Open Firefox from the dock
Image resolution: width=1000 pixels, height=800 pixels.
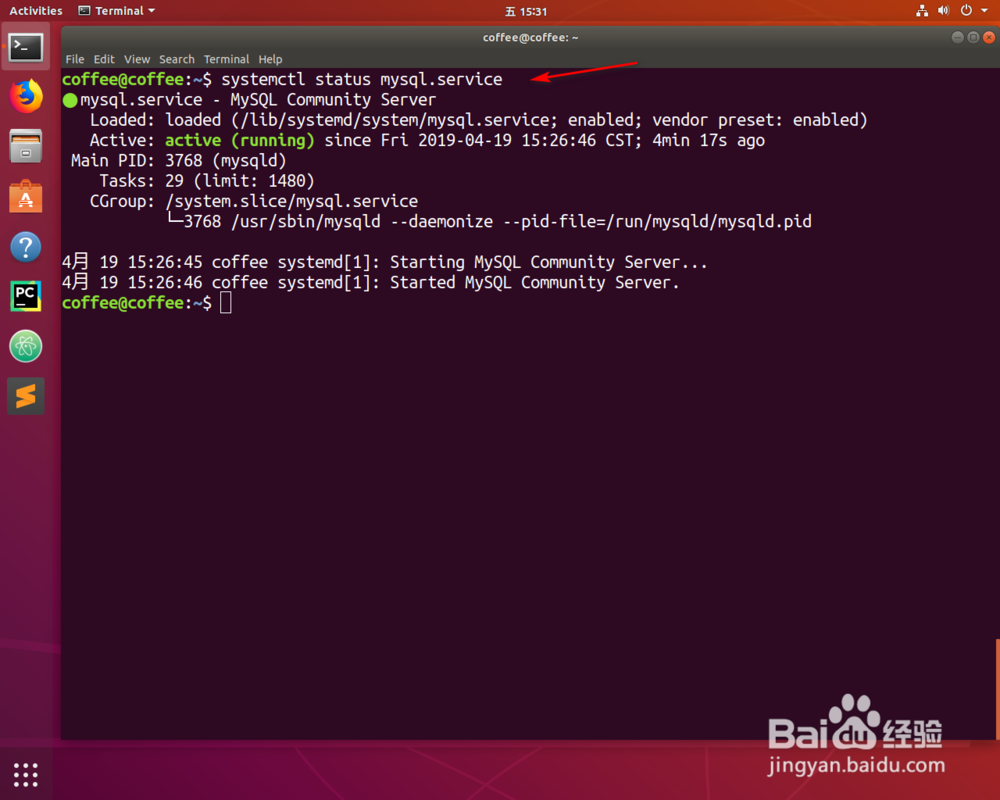click(25, 96)
